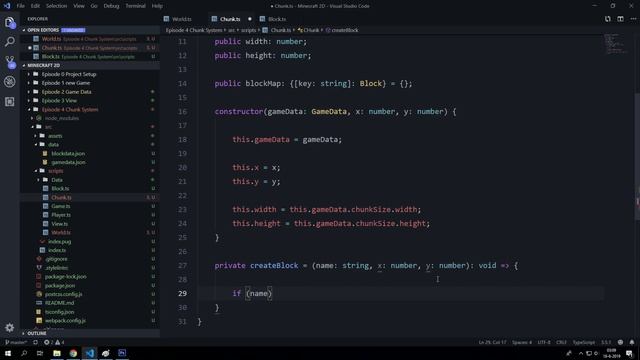Click the Visual Studio Code taskbar icon
Screen dimensions: 640x360
tap(89, 353)
